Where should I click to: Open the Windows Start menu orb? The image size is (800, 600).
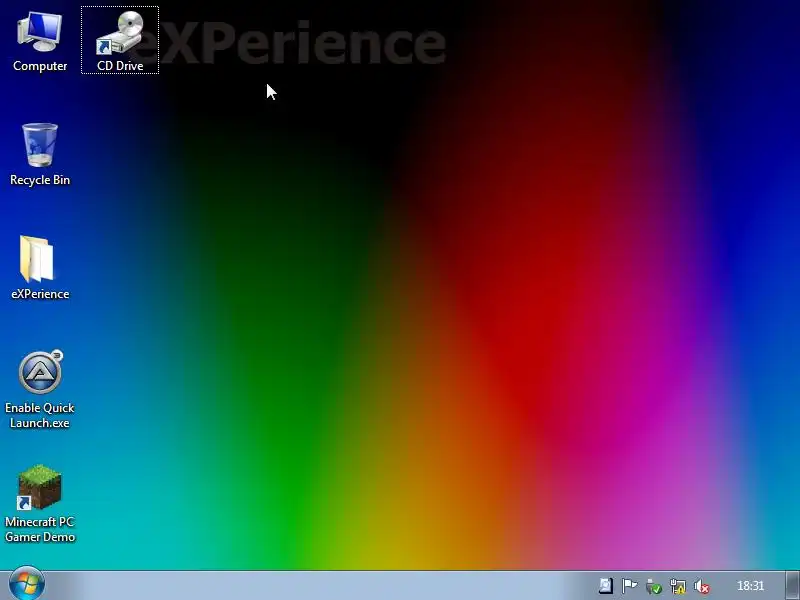(27, 584)
